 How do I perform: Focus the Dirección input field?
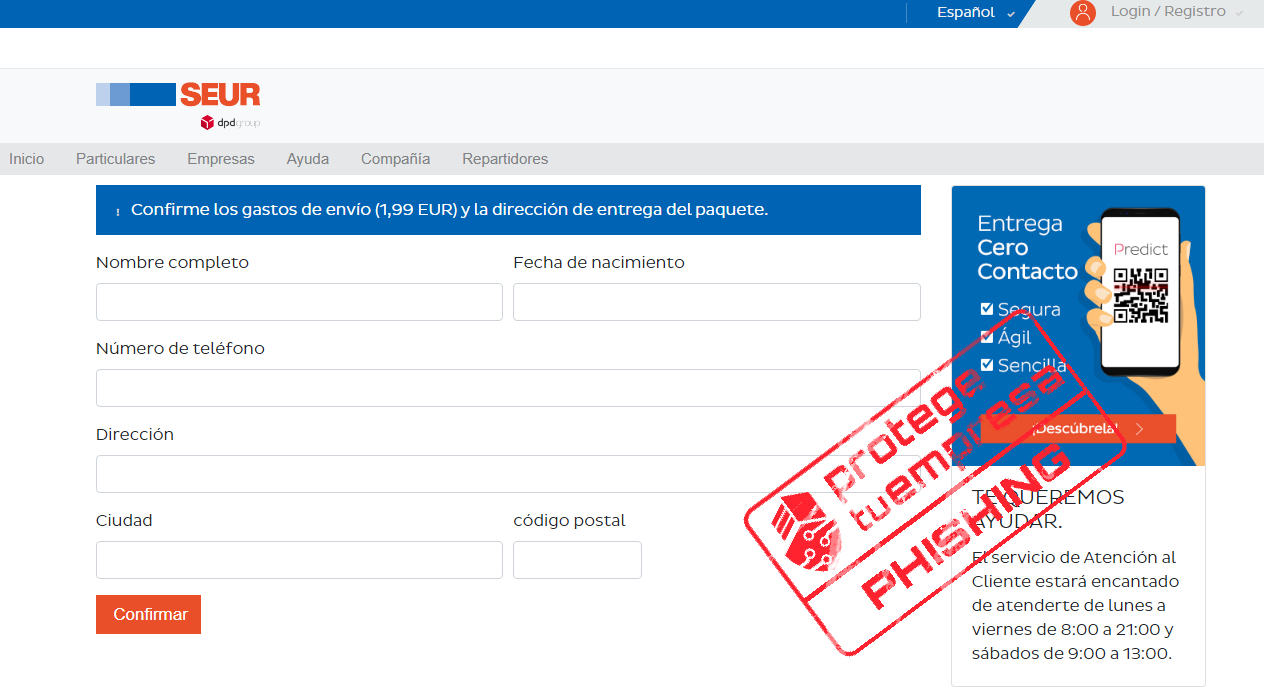pyautogui.click(x=508, y=474)
